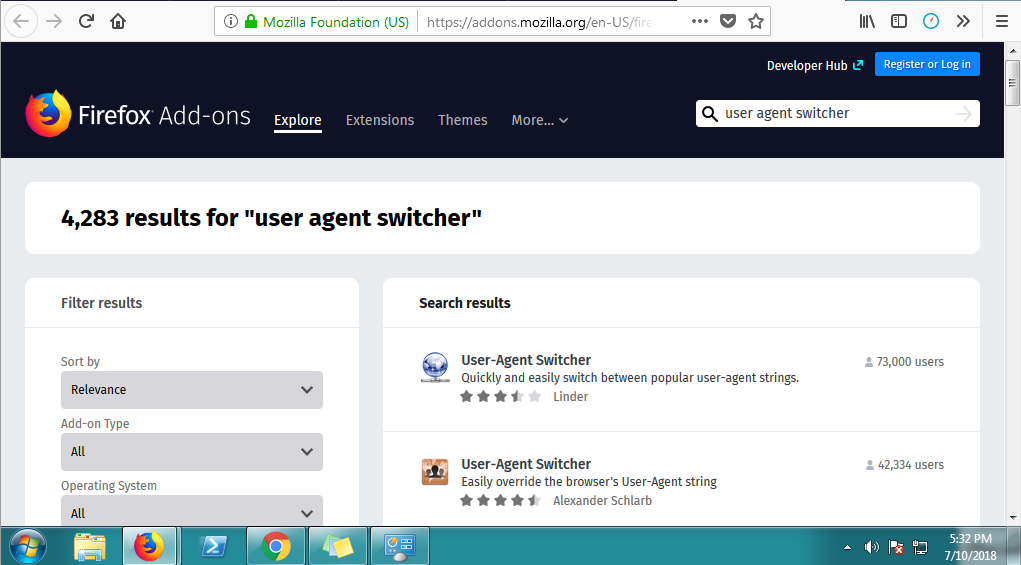Launch PowerShell from the taskbar
This screenshot has width=1021, height=565.
coord(212,545)
